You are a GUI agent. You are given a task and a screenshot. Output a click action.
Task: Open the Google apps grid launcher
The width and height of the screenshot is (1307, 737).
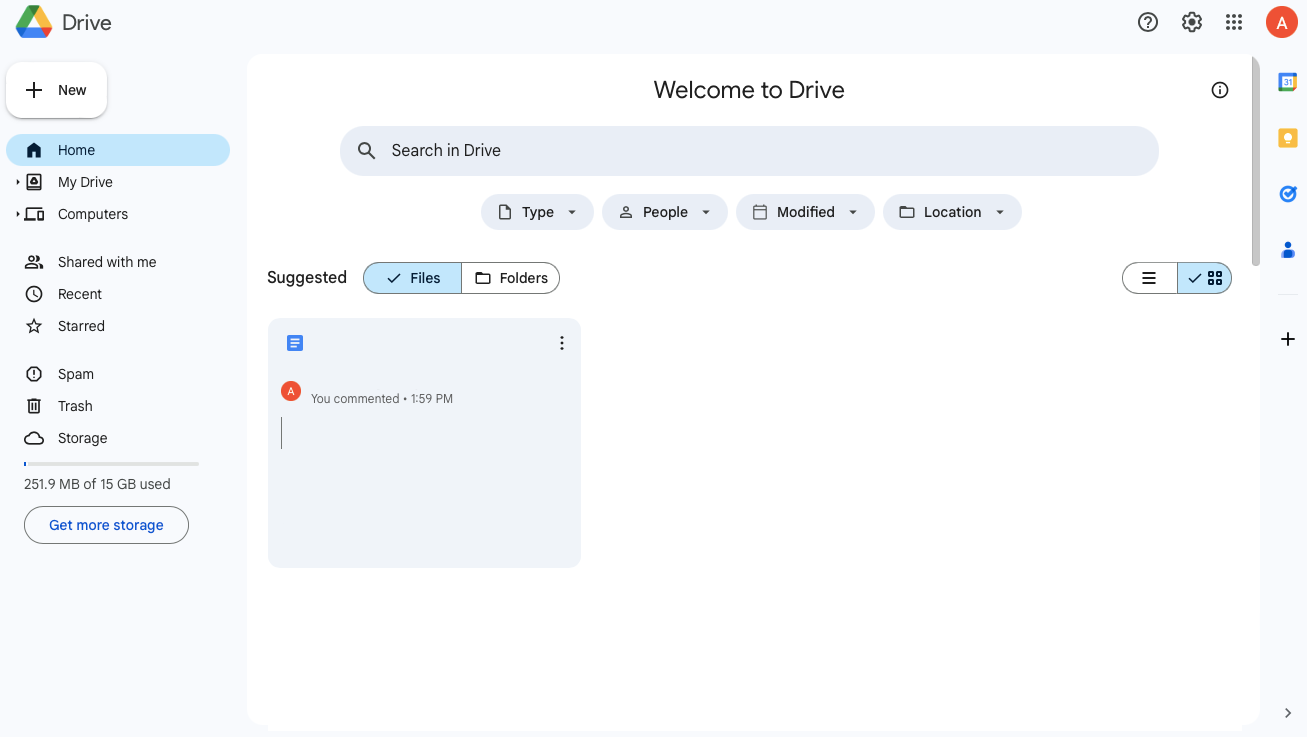(1234, 22)
